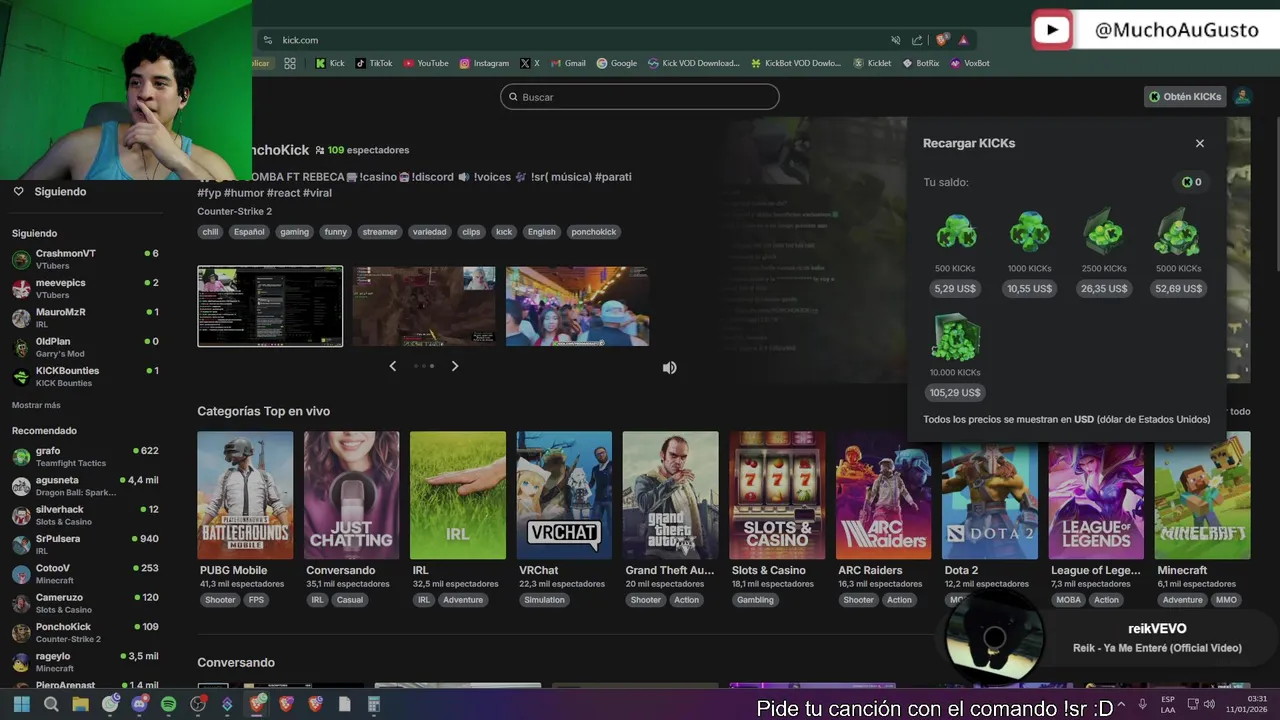The height and width of the screenshot is (720, 1280).
Task: Buy 5000 KICKs for 52,69 US$
Action: tap(1178, 288)
